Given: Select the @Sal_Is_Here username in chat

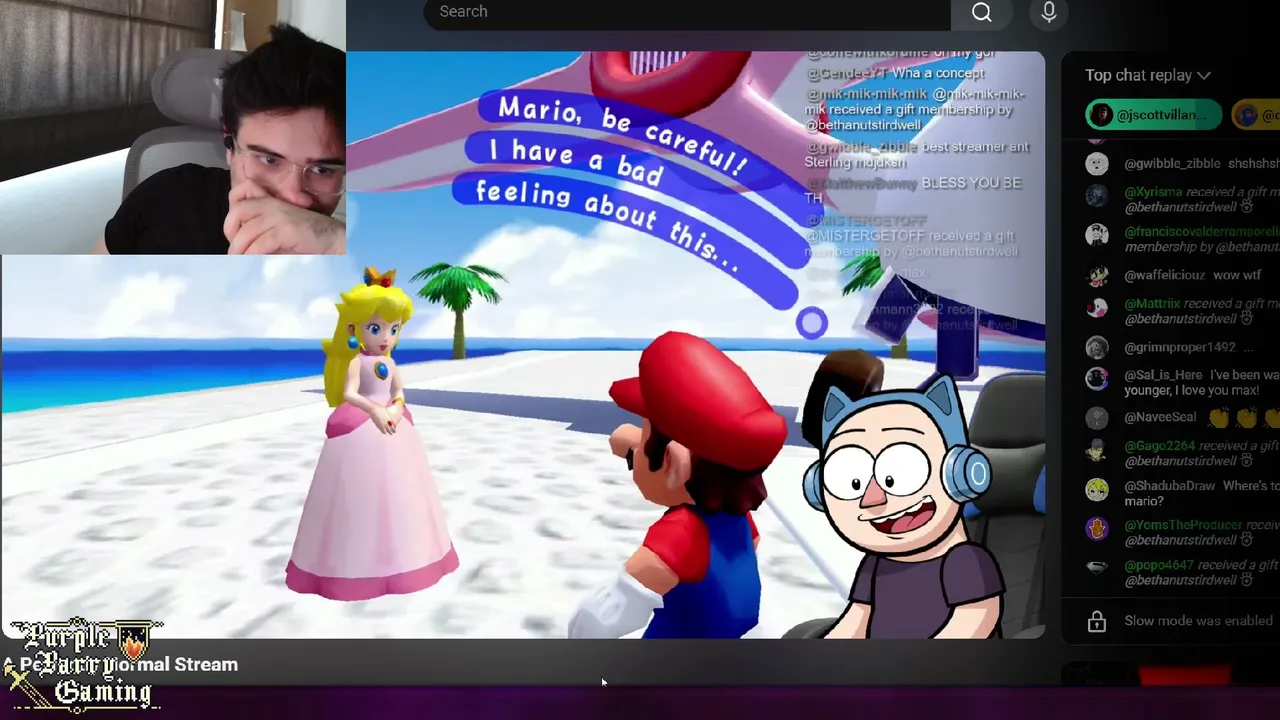Looking at the screenshot, I should (x=1162, y=375).
